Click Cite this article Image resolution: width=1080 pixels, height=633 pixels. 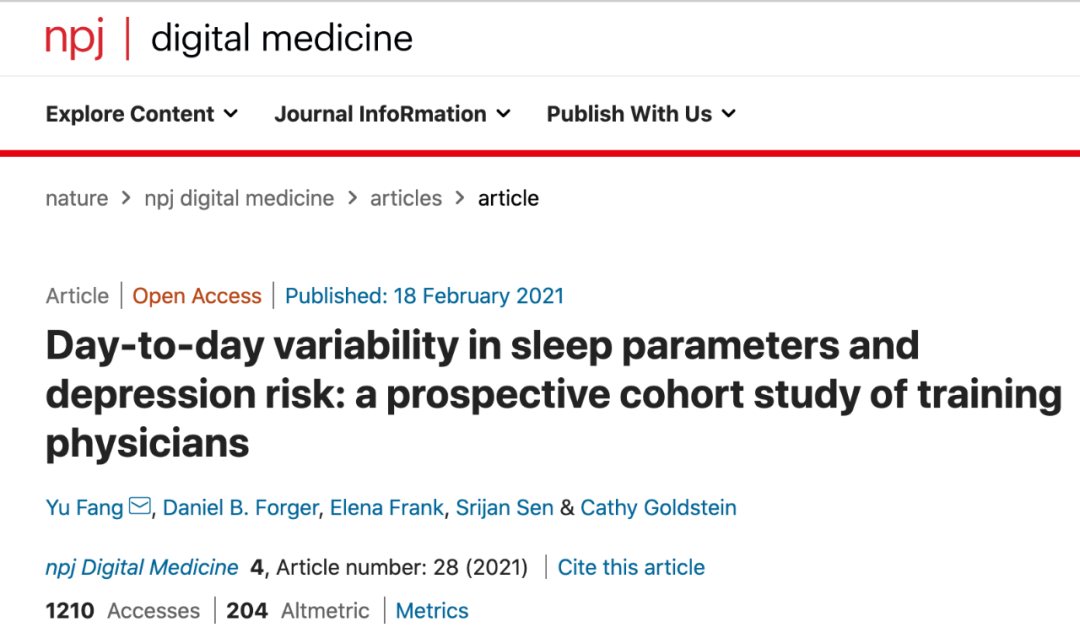[631, 567]
